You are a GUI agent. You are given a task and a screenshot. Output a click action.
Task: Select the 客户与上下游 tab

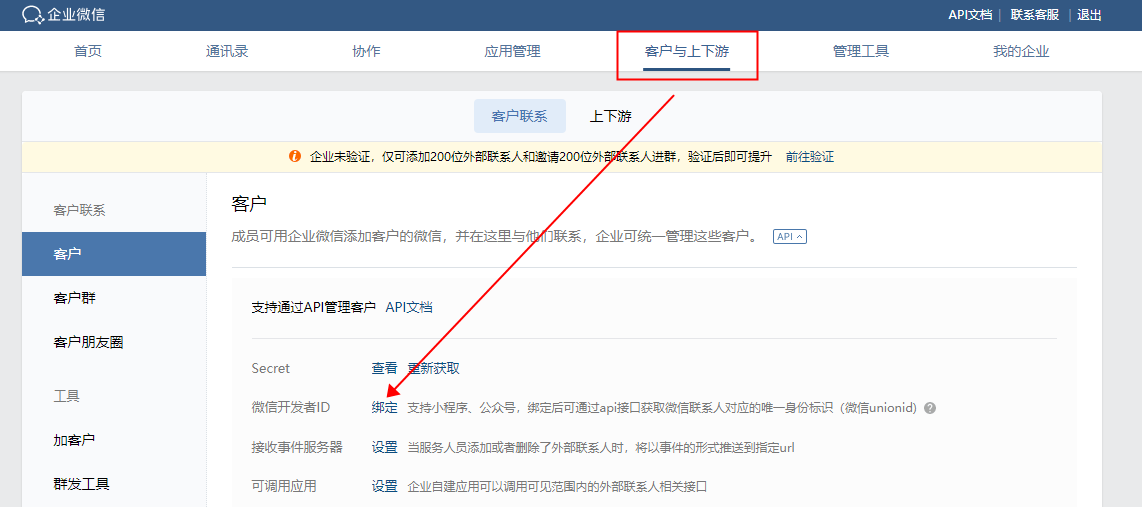point(687,51)
